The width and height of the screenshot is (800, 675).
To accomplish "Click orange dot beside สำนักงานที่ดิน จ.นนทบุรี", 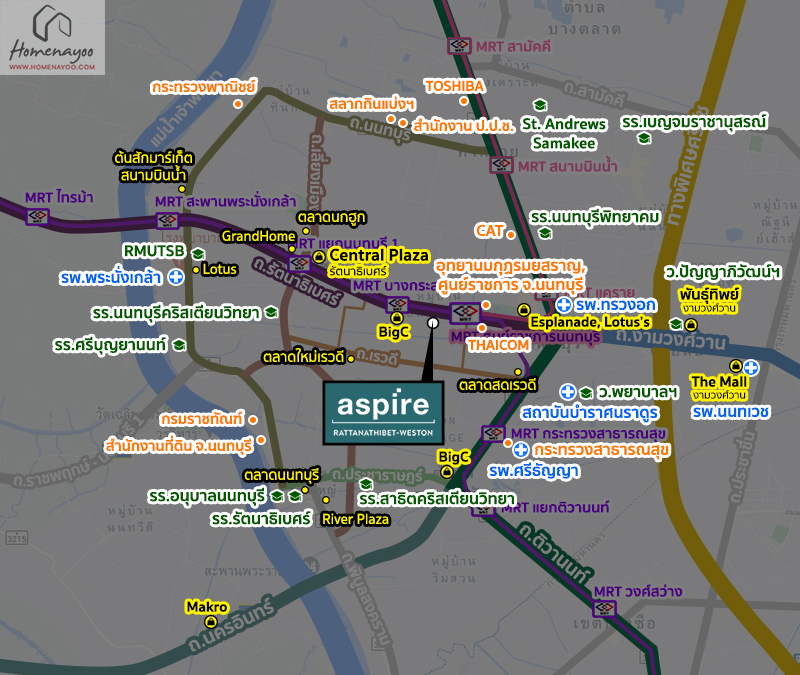I will click(x=261, y=440).
